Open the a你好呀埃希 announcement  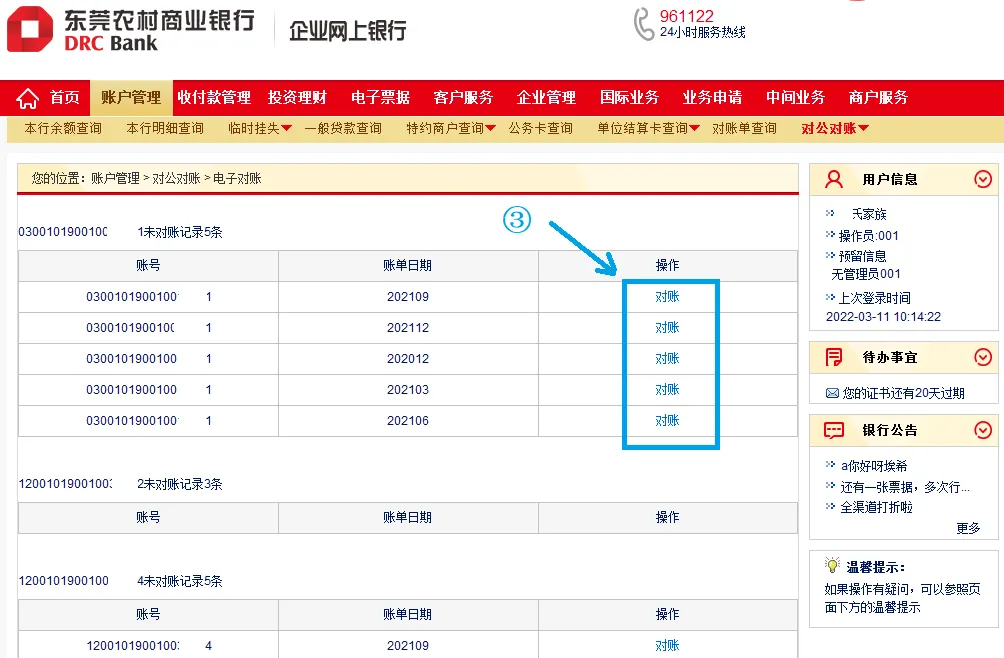click(x=874, y=466)
